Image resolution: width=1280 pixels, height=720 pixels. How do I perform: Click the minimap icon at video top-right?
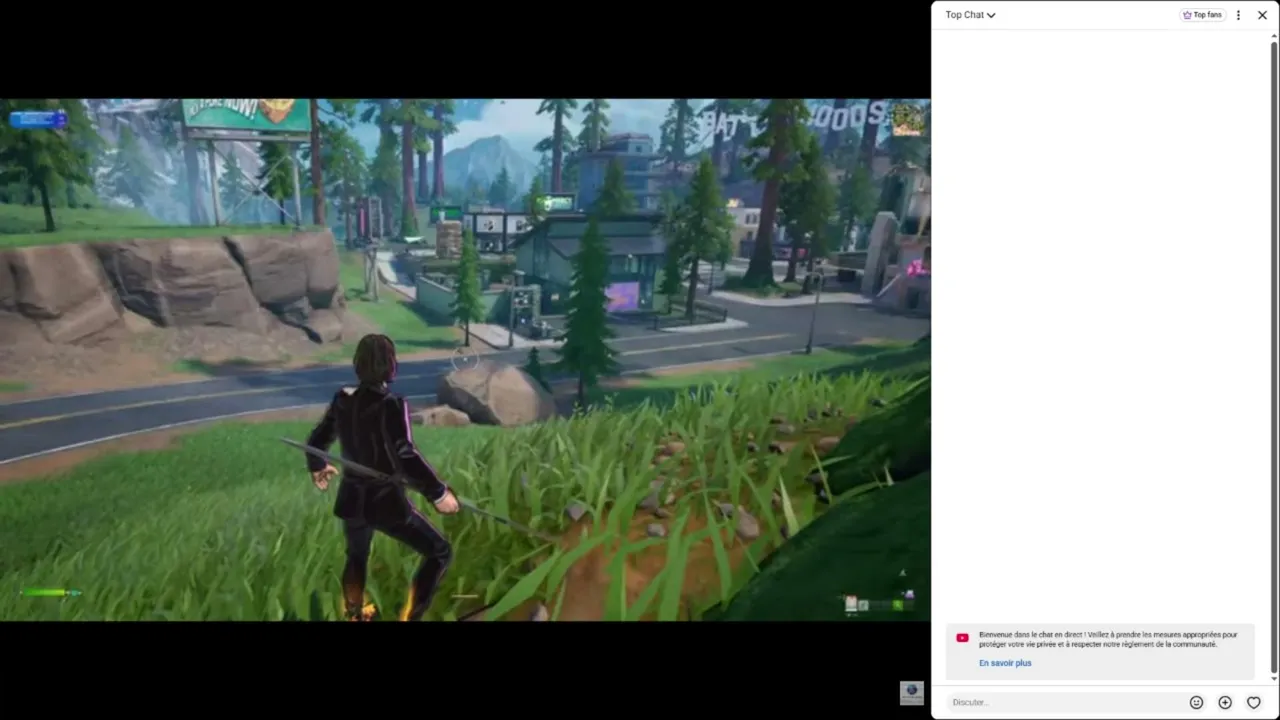click(x=908, y=119)
